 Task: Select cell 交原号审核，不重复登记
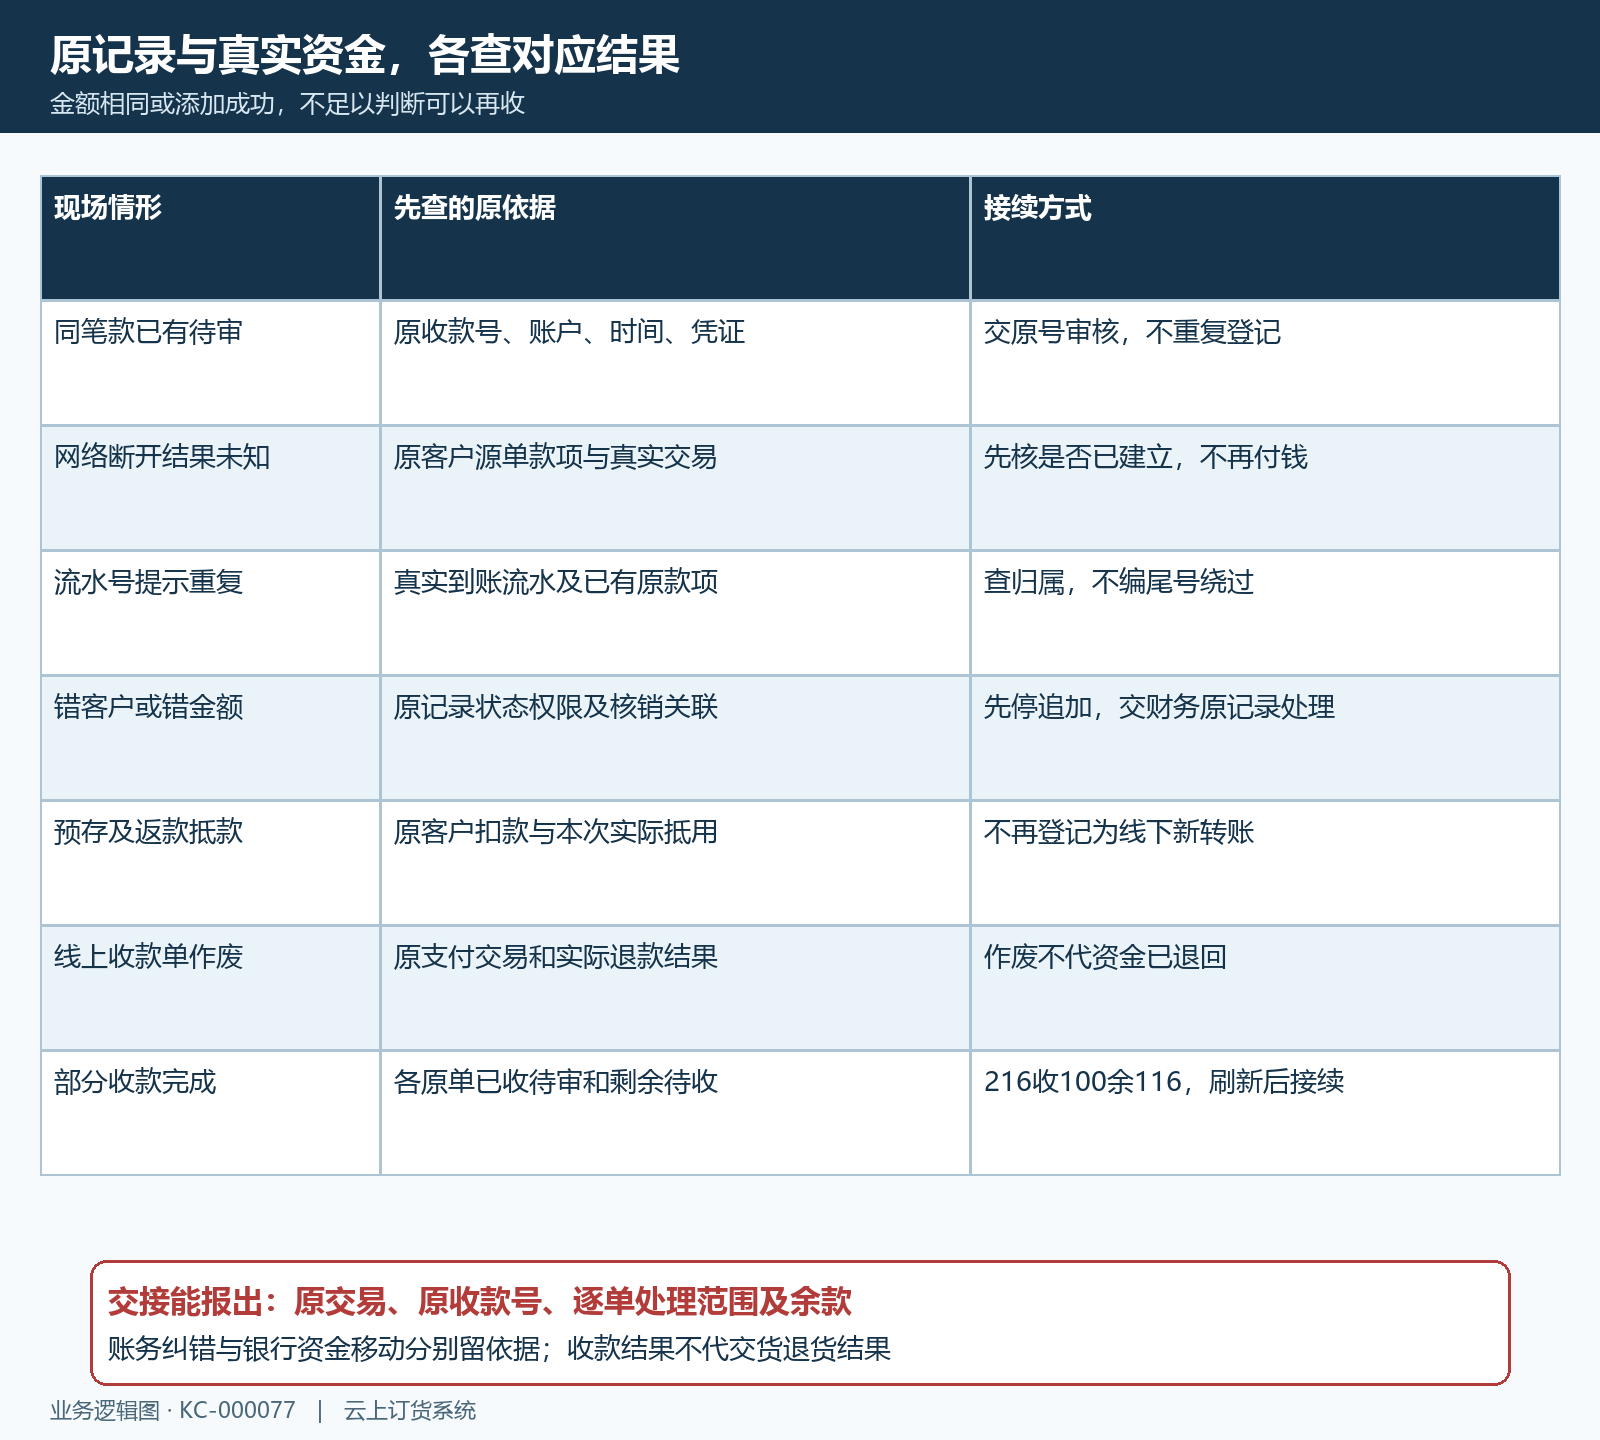[1265, 363]
